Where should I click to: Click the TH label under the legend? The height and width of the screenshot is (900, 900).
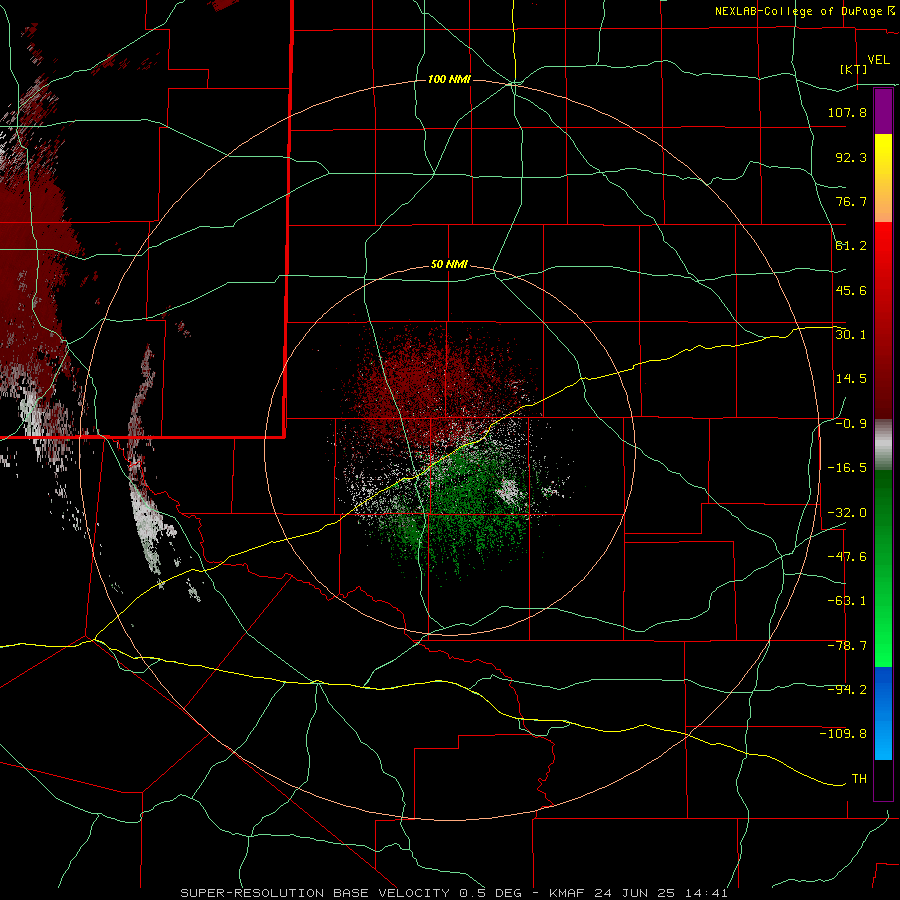(x=859, y=778)
